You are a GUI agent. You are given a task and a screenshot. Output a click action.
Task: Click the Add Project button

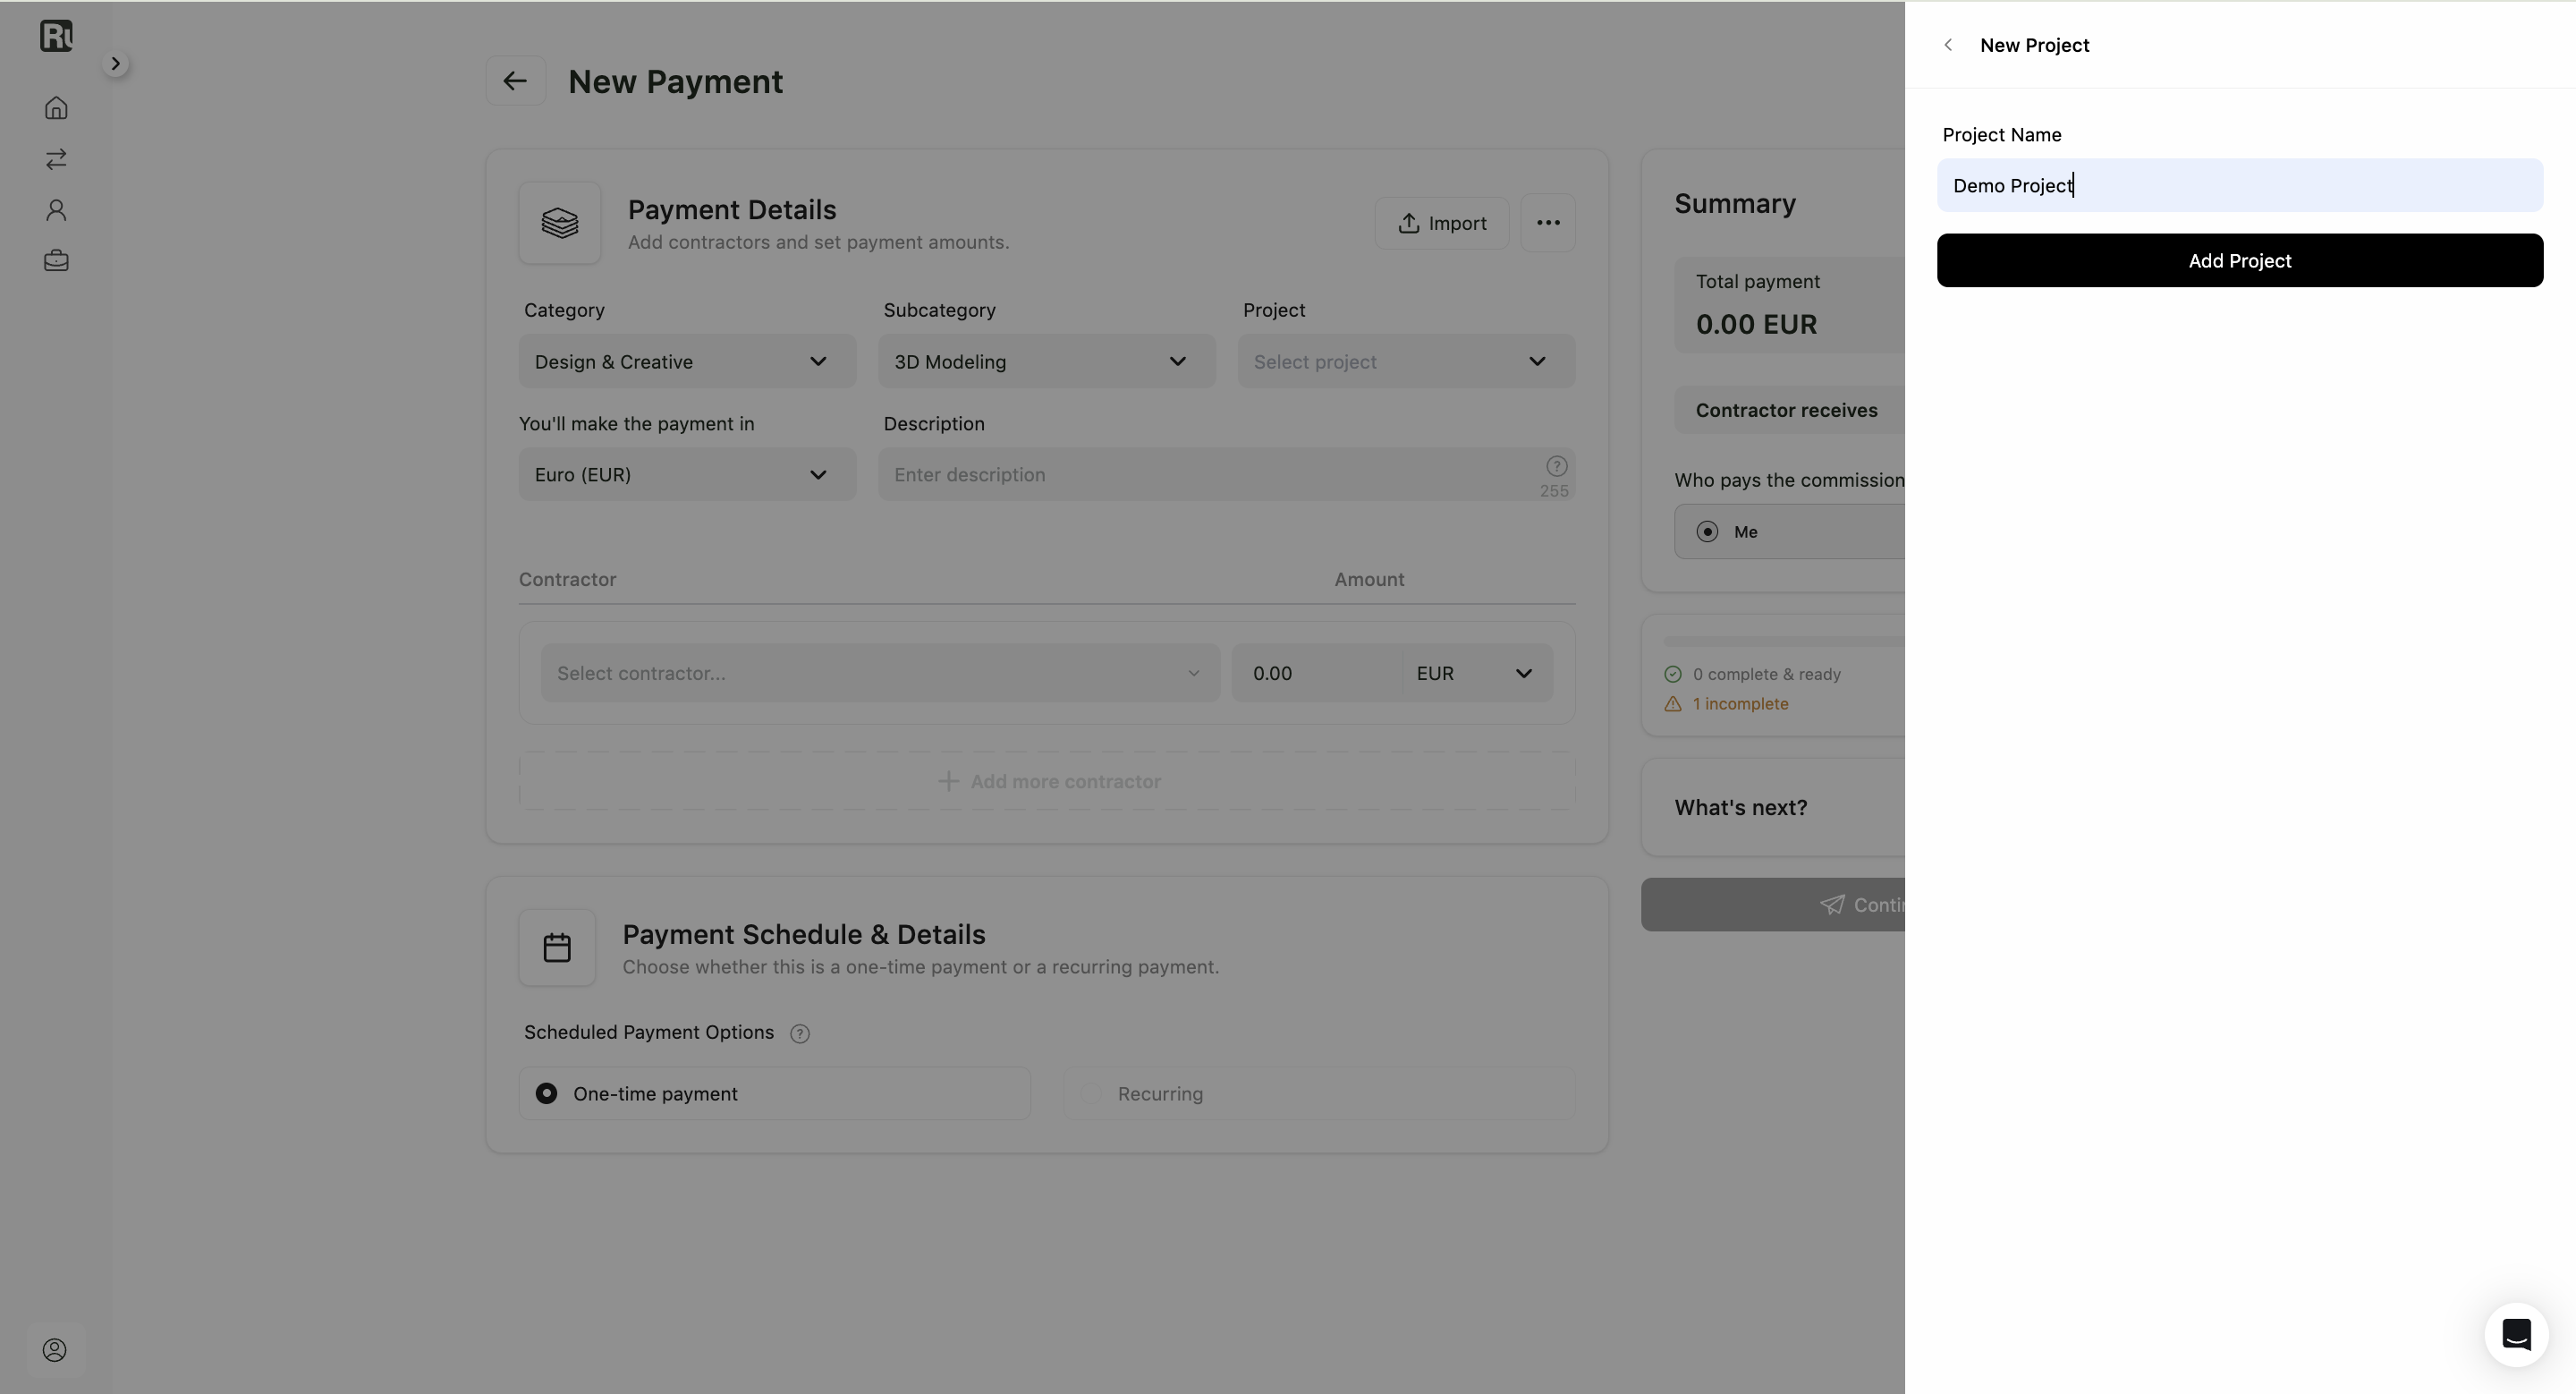click(2239, 261)
